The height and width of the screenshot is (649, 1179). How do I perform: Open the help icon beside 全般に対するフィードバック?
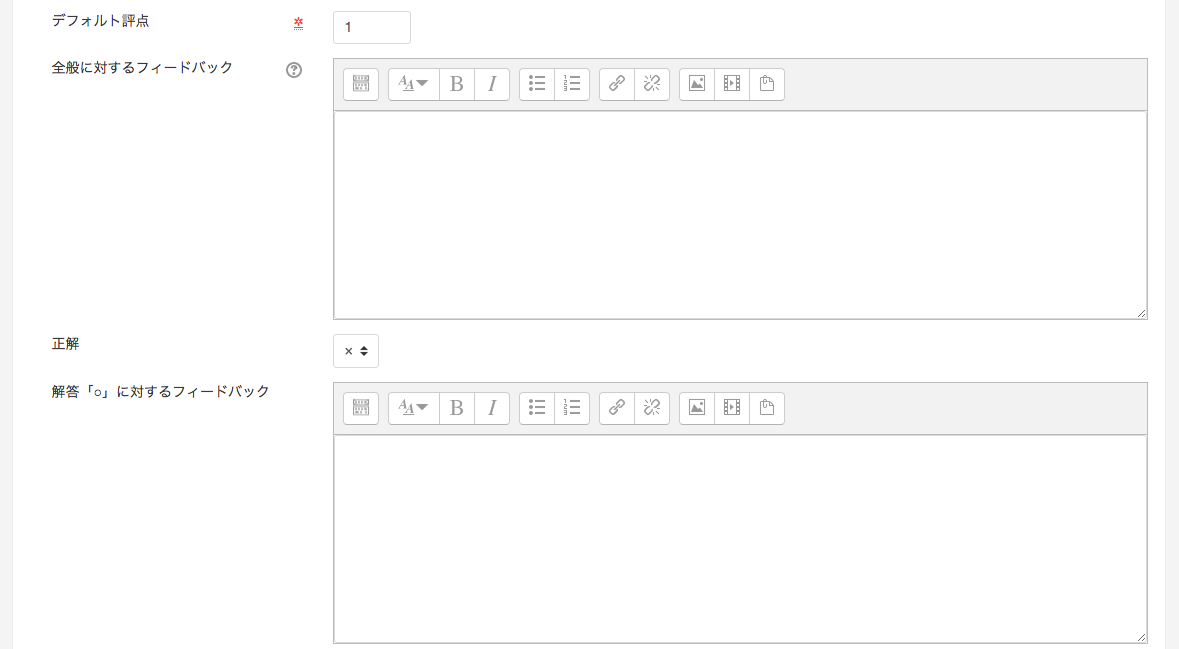coord(294,70)
